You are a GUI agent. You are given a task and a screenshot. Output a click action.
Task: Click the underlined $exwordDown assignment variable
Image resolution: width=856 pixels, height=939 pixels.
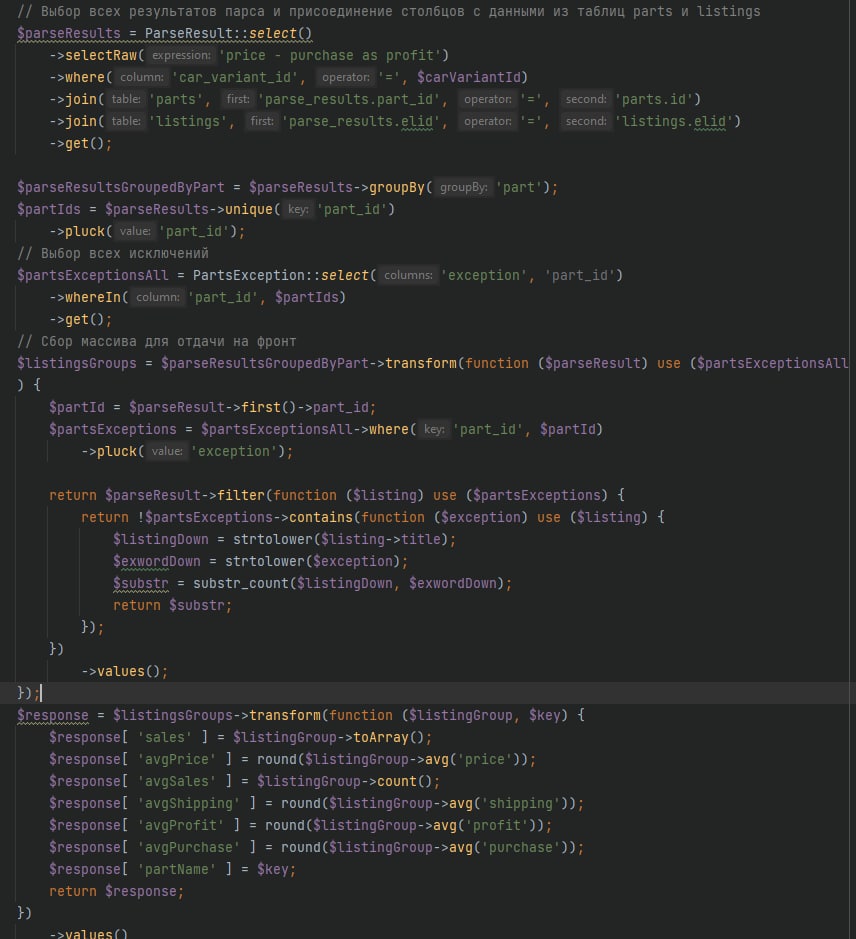coord(156,562)
